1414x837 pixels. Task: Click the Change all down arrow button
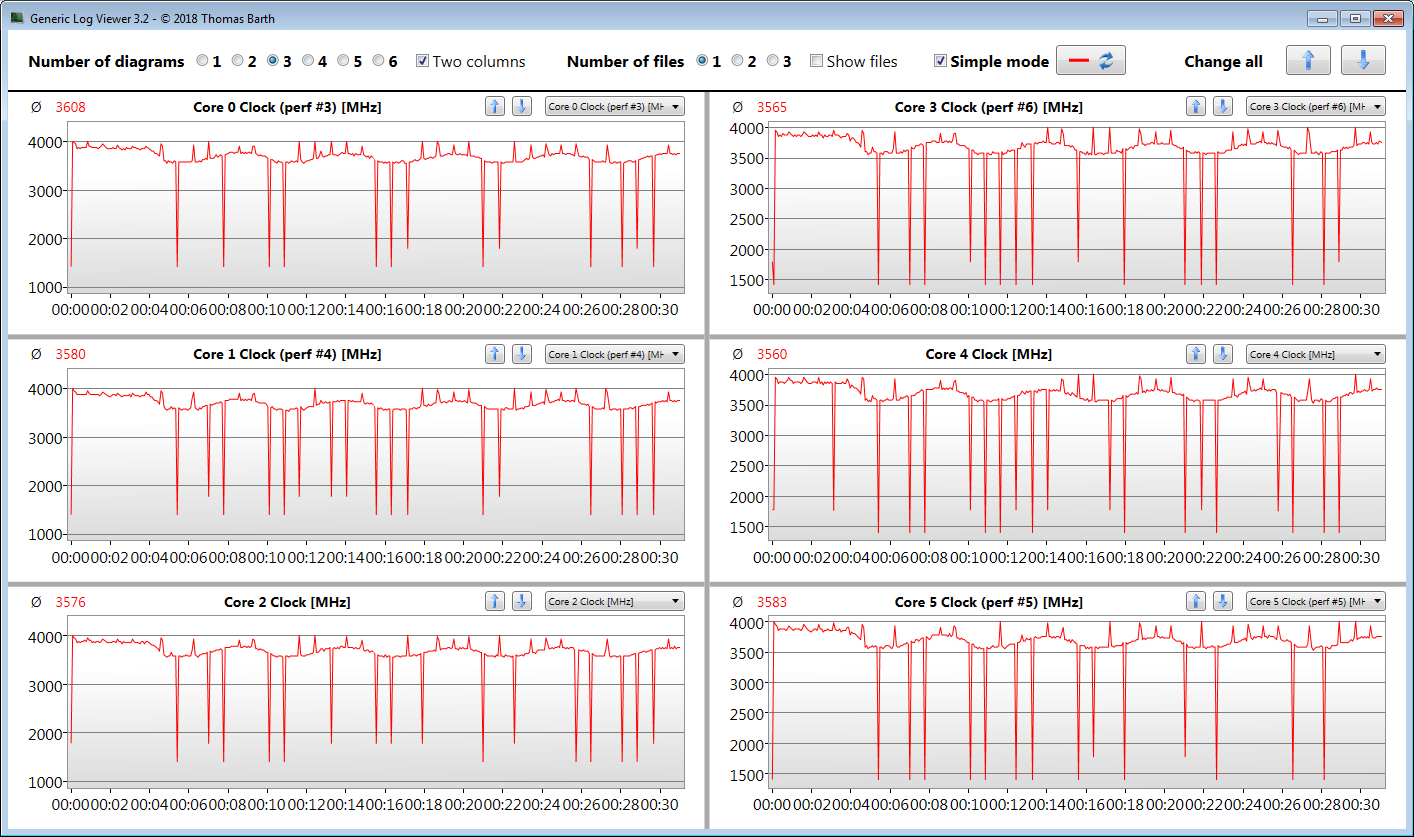coord(1363,60)
